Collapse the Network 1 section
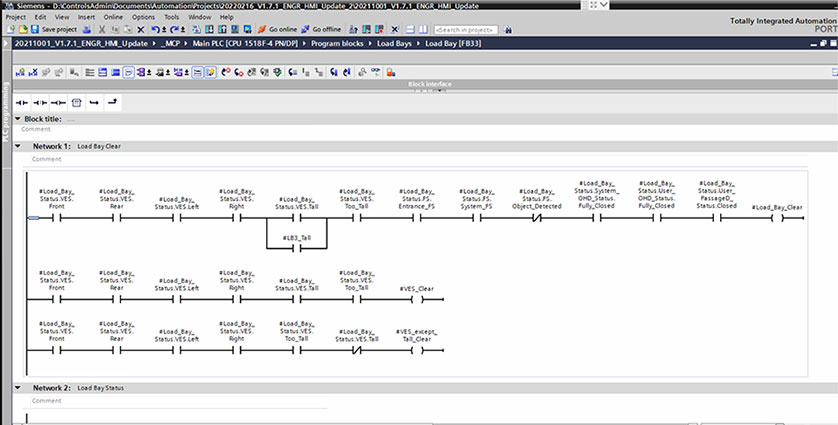This screenshot has height=425, width=838. click(x=17, y=146)
